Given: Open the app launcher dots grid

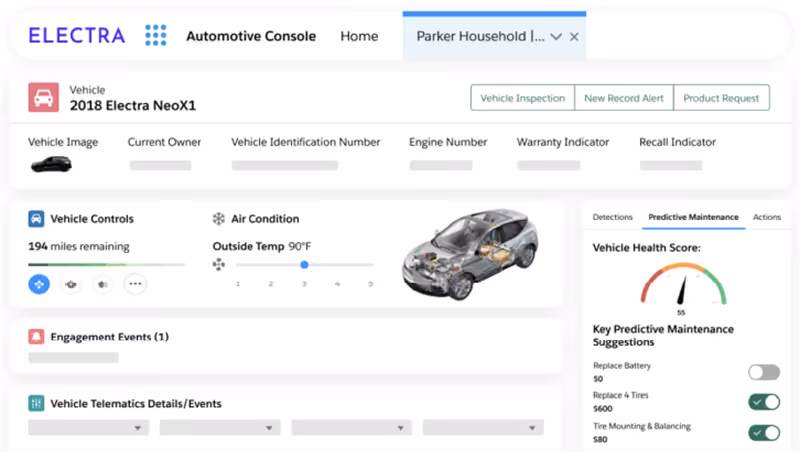Looking at the screenshot, I should click(x=156, y=35).
